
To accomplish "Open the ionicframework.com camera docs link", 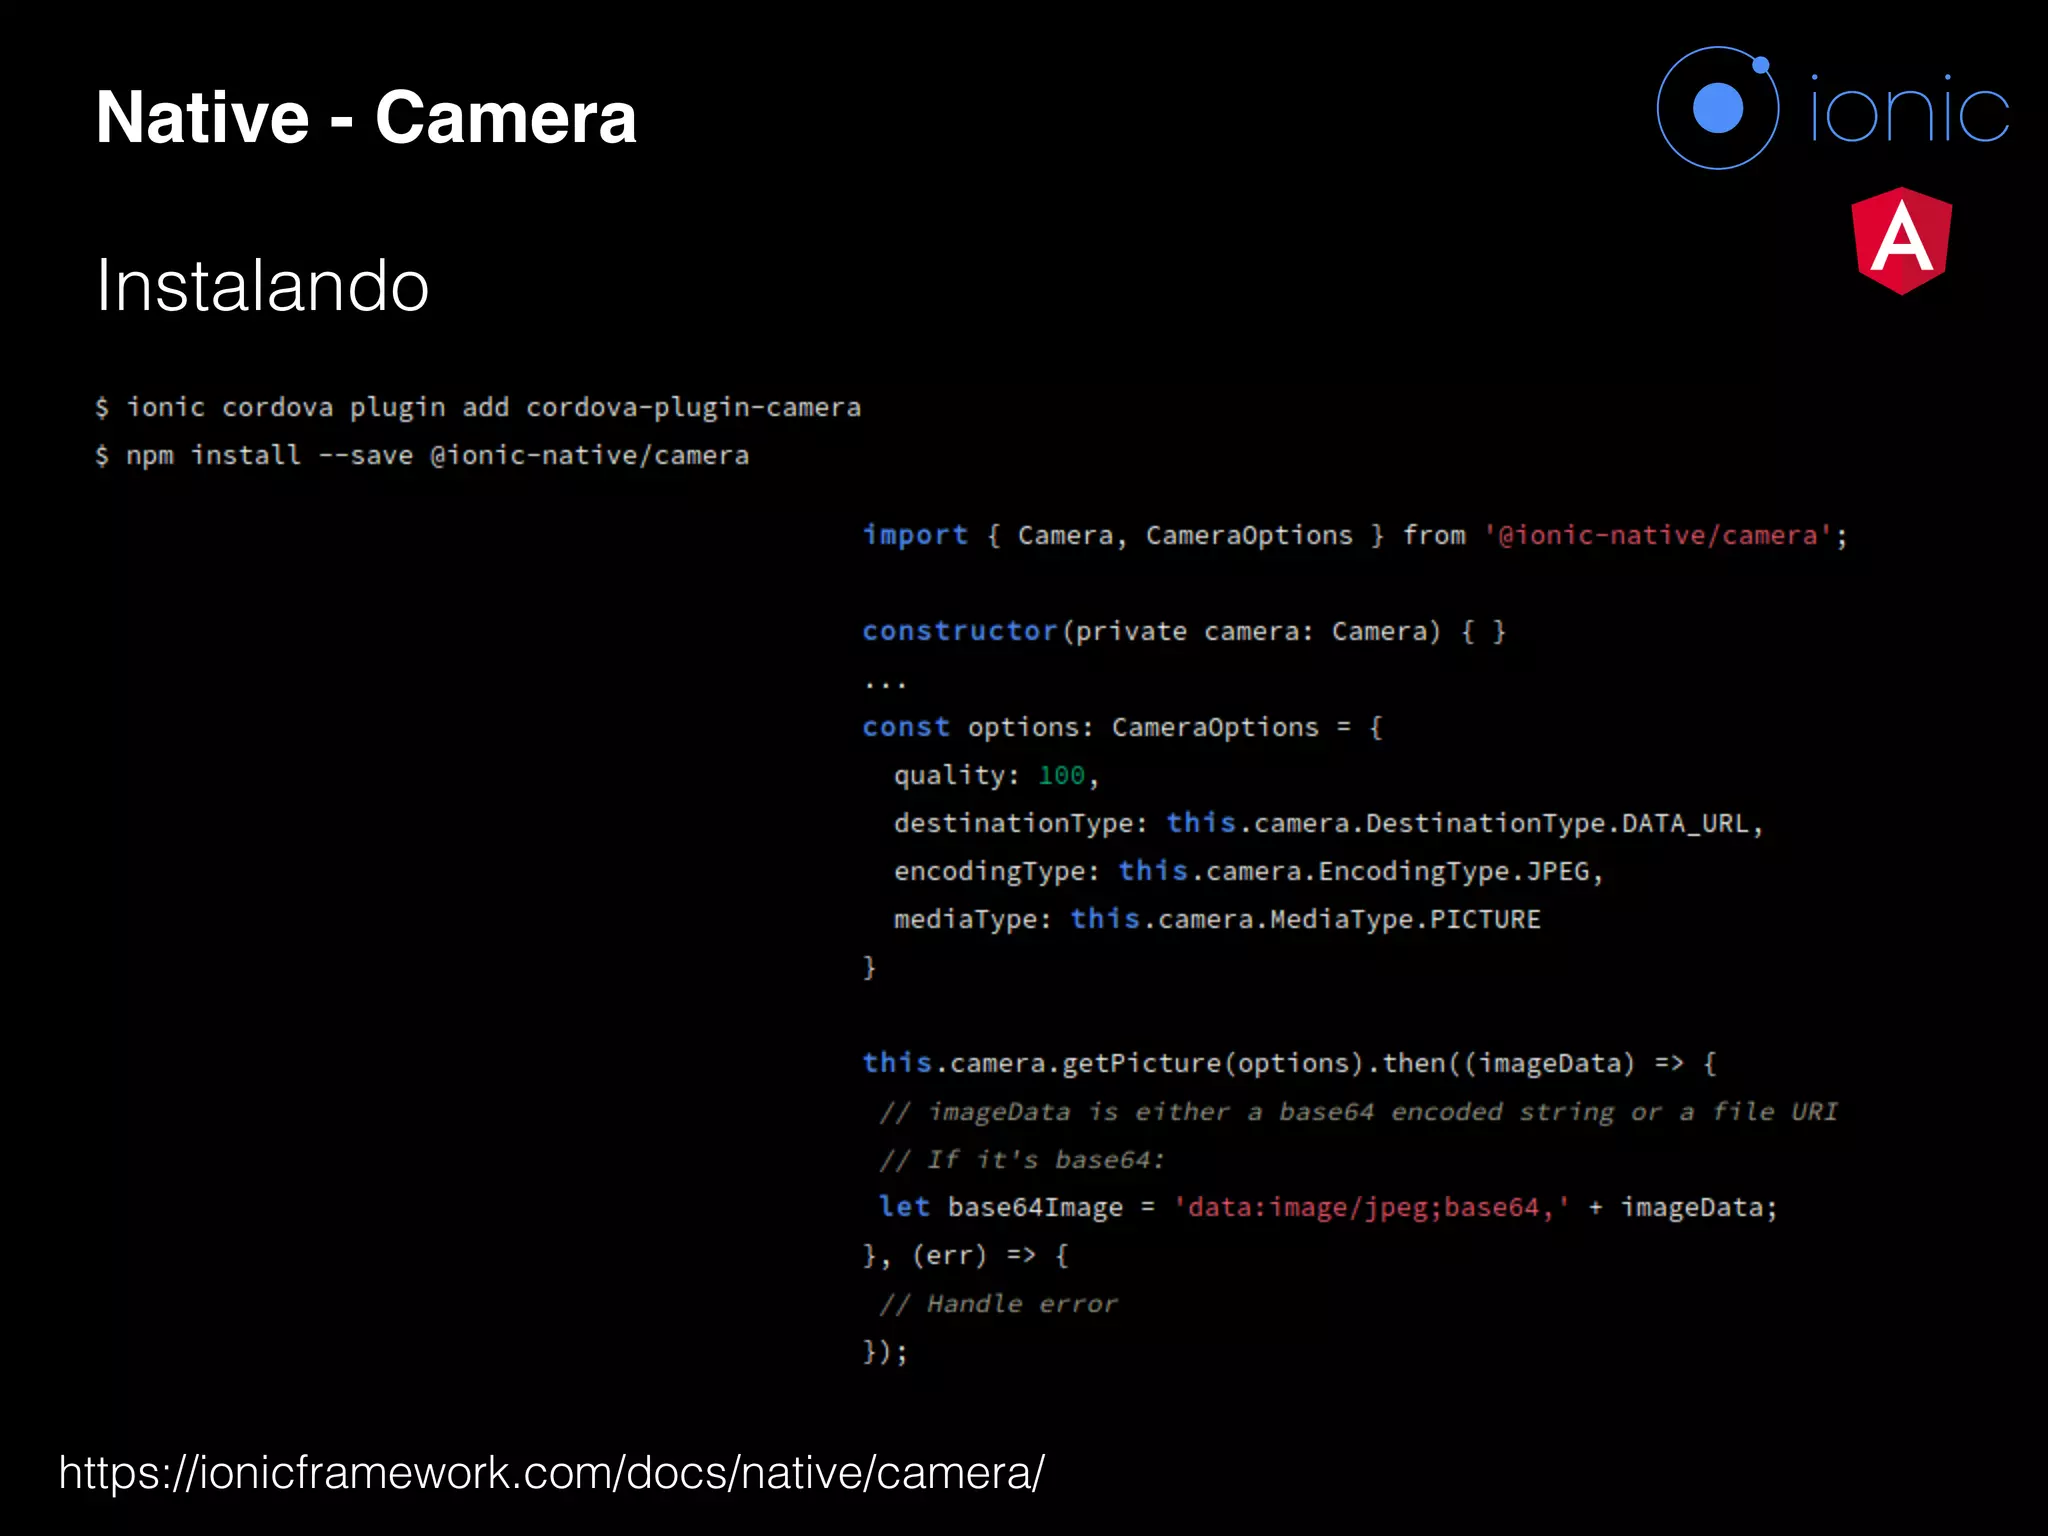I will pyautogui.click(x=552, y=1472).
